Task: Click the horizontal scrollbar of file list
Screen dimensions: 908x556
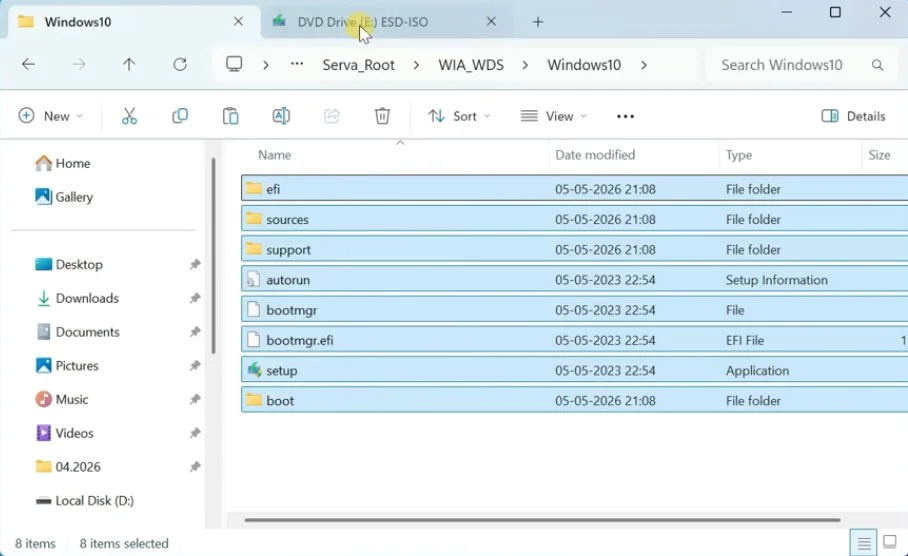Action: 542,520
